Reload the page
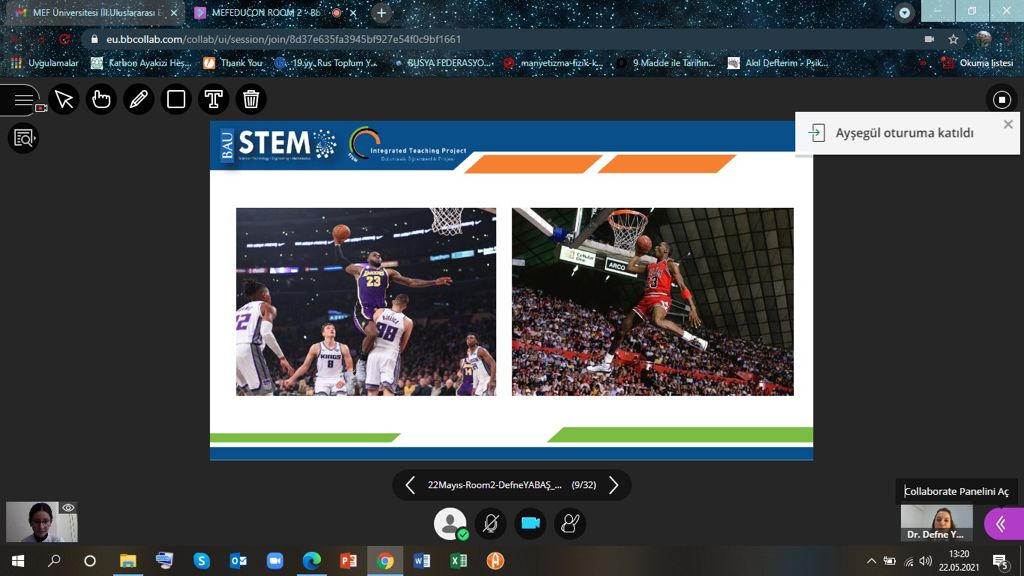The height and width of the screenshot is (576, 1024). pyautogui.click(x=64, y=39)
